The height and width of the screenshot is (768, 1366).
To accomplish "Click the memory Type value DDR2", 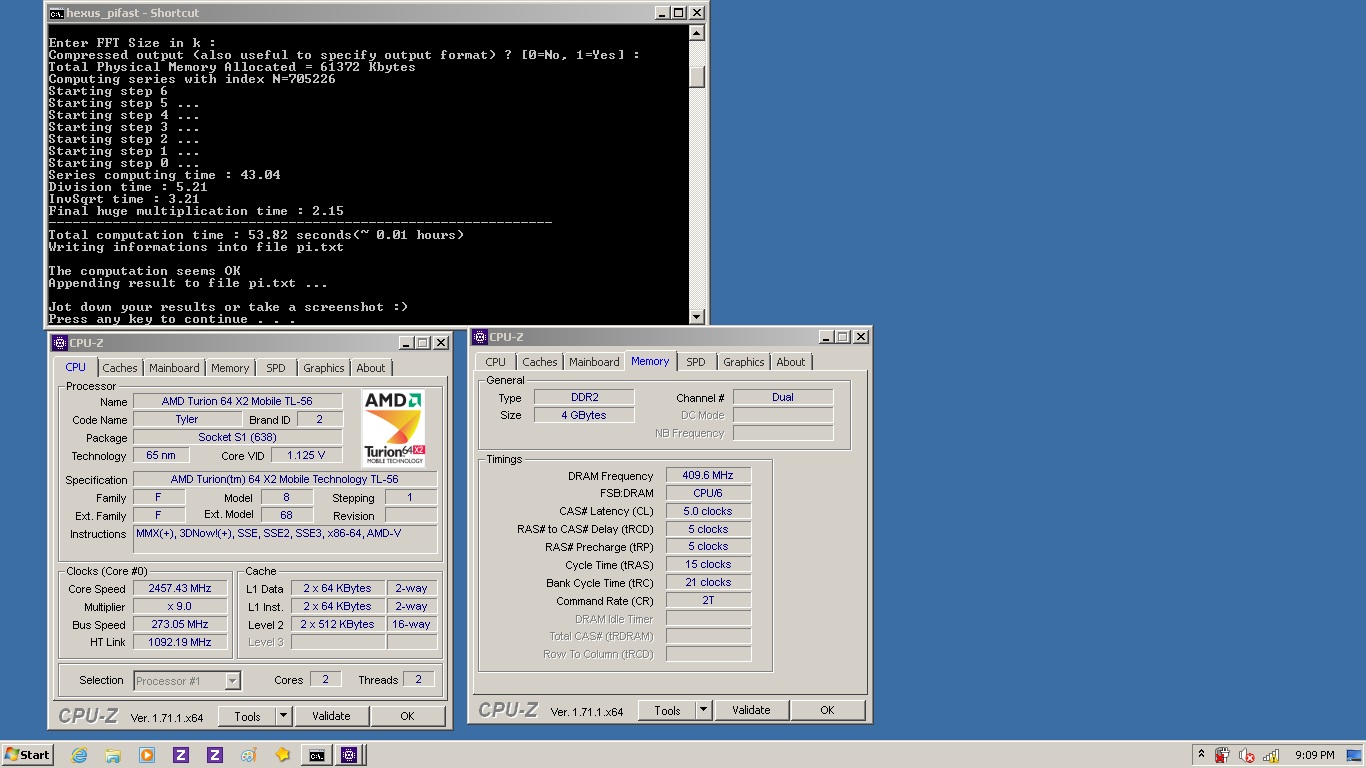I will 584,397.
